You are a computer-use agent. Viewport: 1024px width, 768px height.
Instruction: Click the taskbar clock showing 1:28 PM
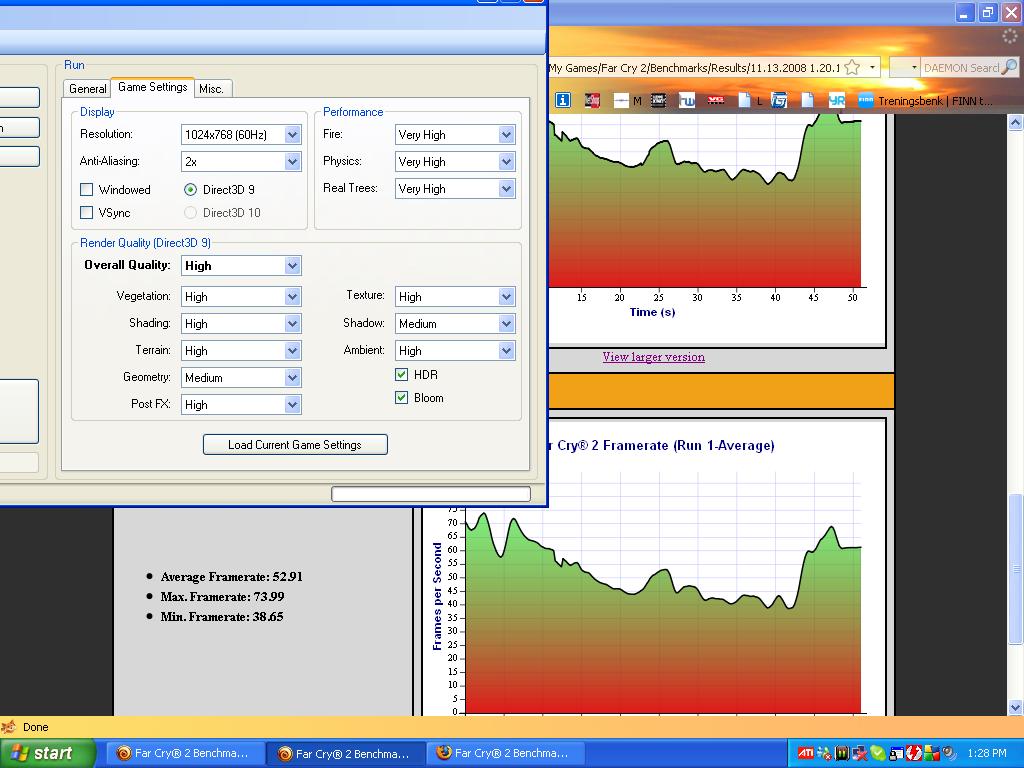pyautogui.click(x=987, y=753)
